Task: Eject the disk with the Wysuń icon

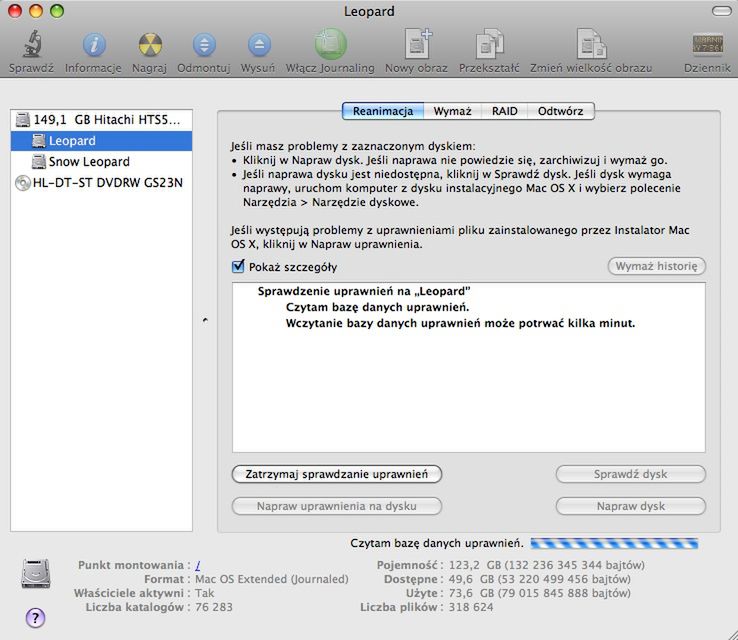Action: [258, 45]
